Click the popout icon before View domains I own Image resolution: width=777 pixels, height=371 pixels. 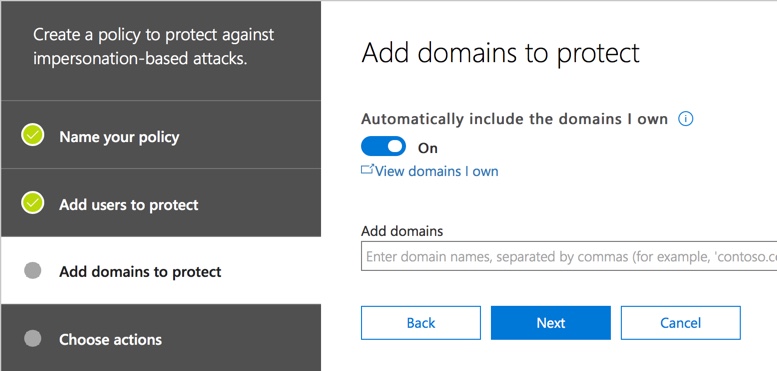[367, 170]
